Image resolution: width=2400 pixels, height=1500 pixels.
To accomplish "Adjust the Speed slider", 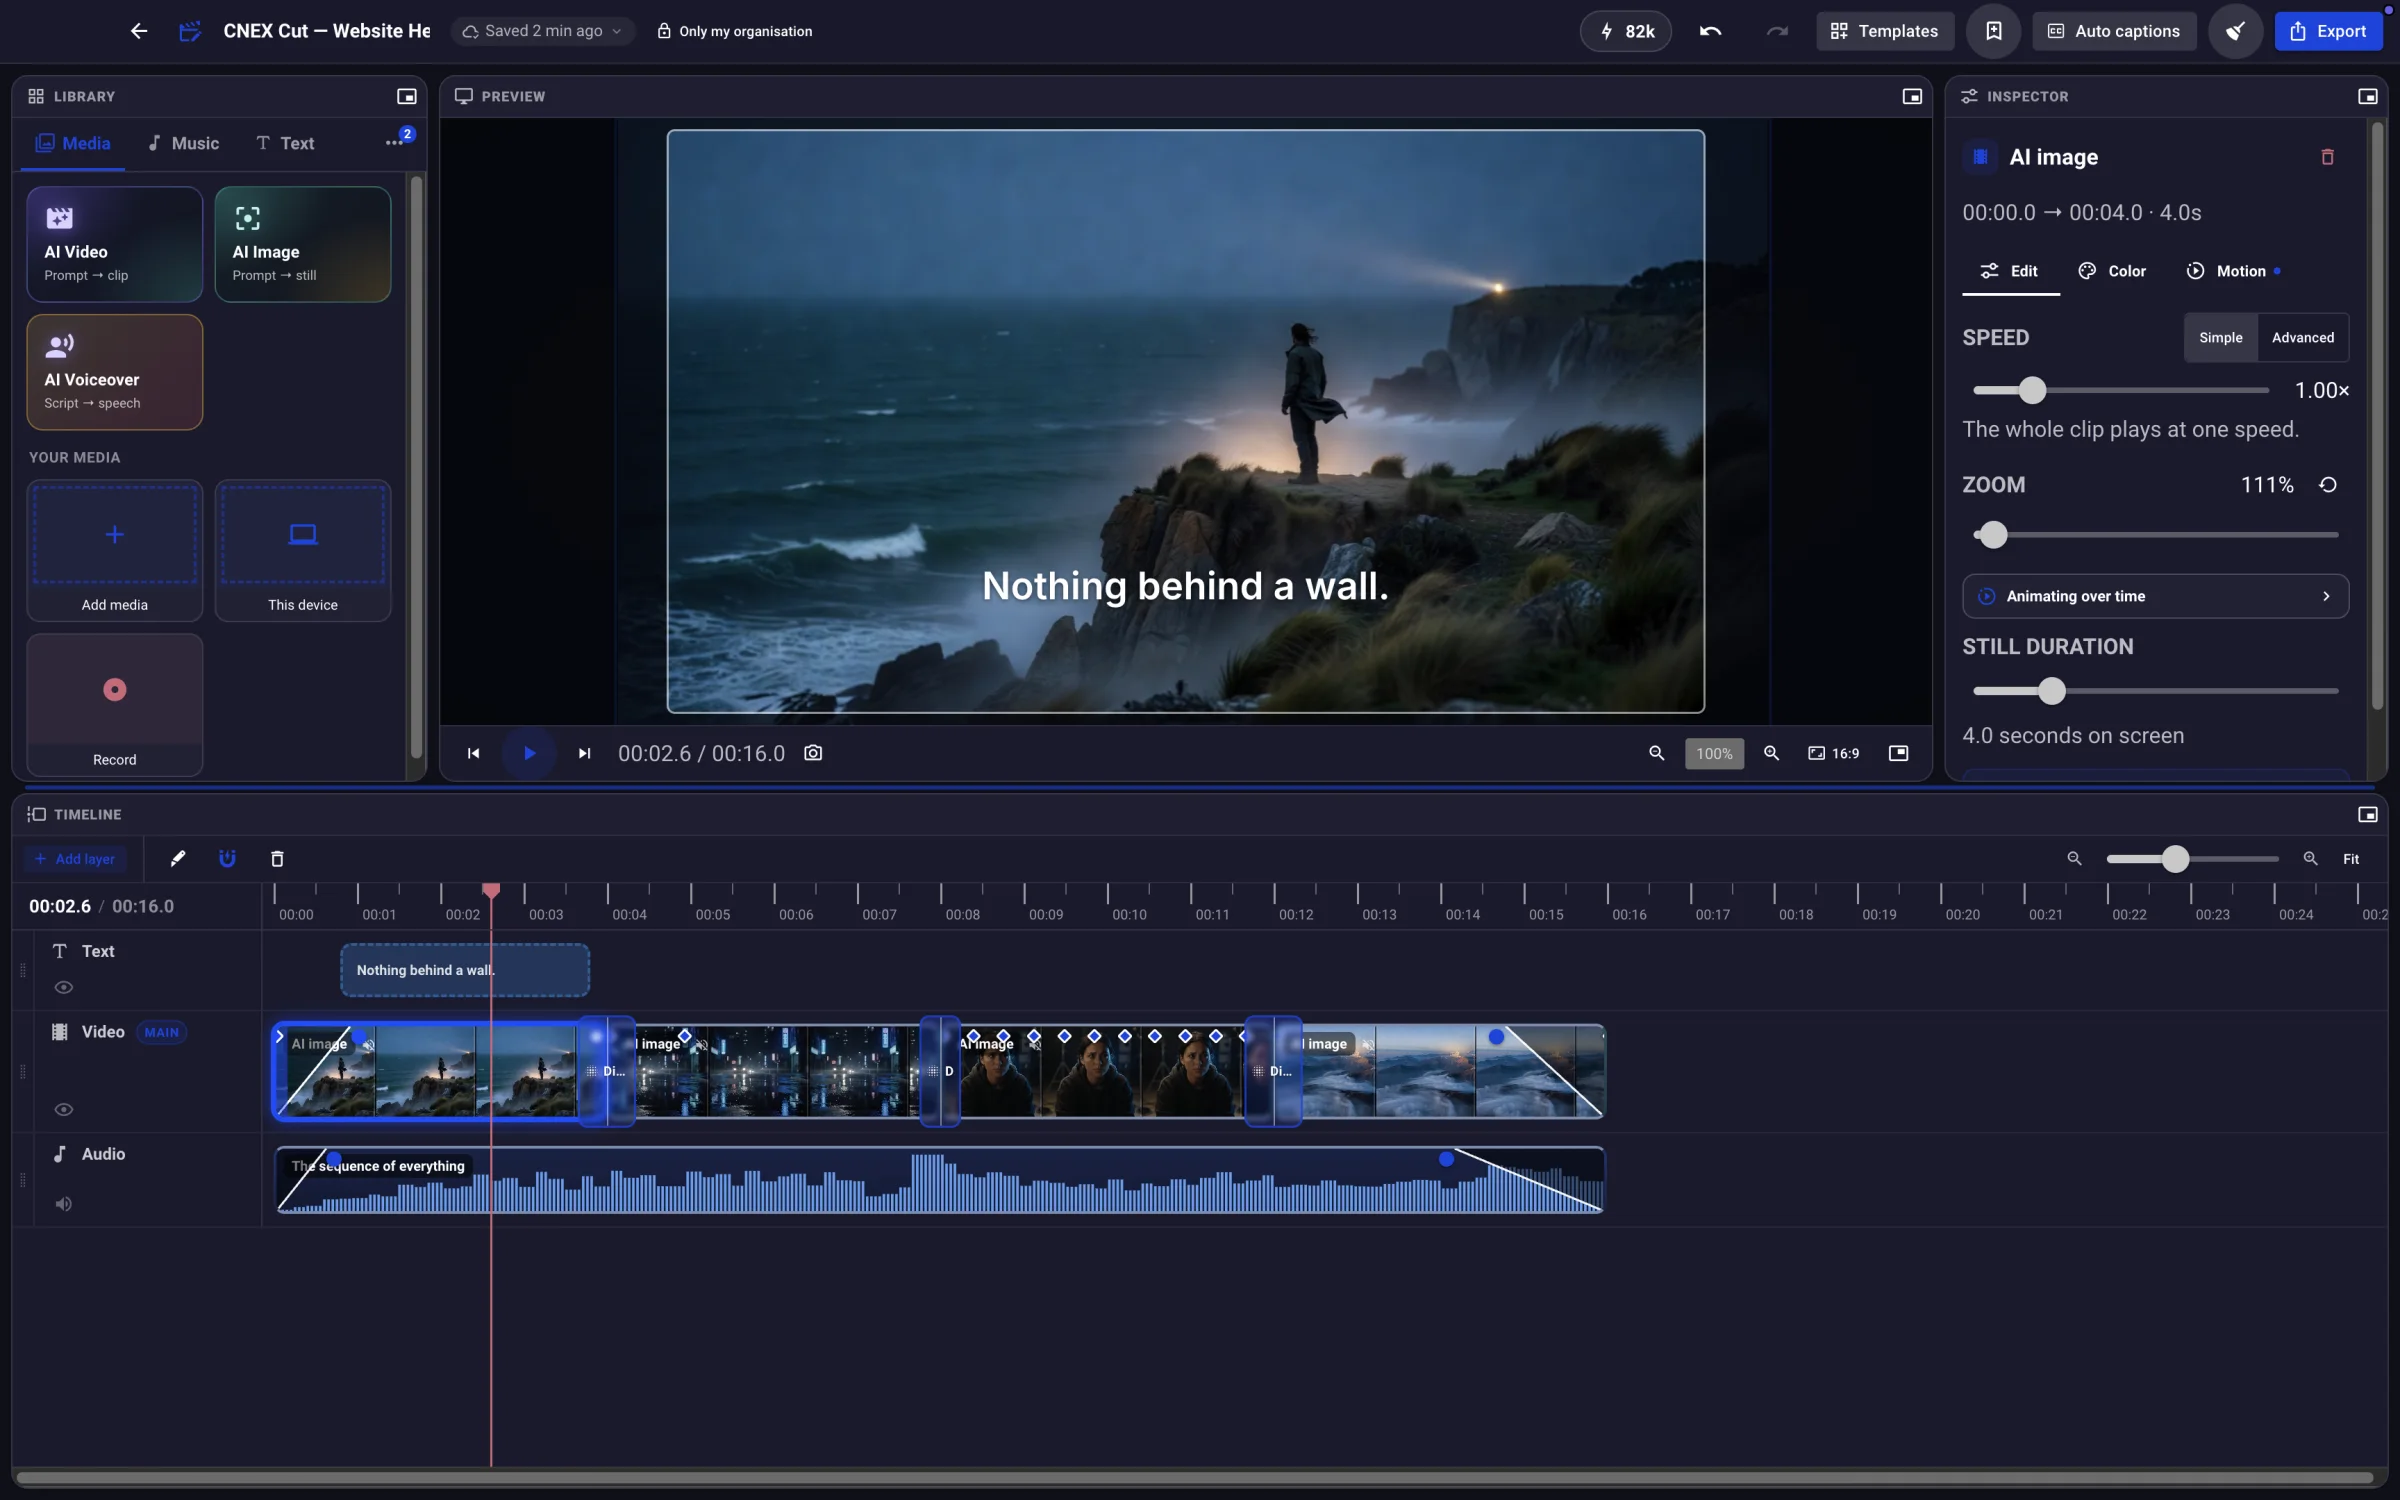I will 2121,390.
